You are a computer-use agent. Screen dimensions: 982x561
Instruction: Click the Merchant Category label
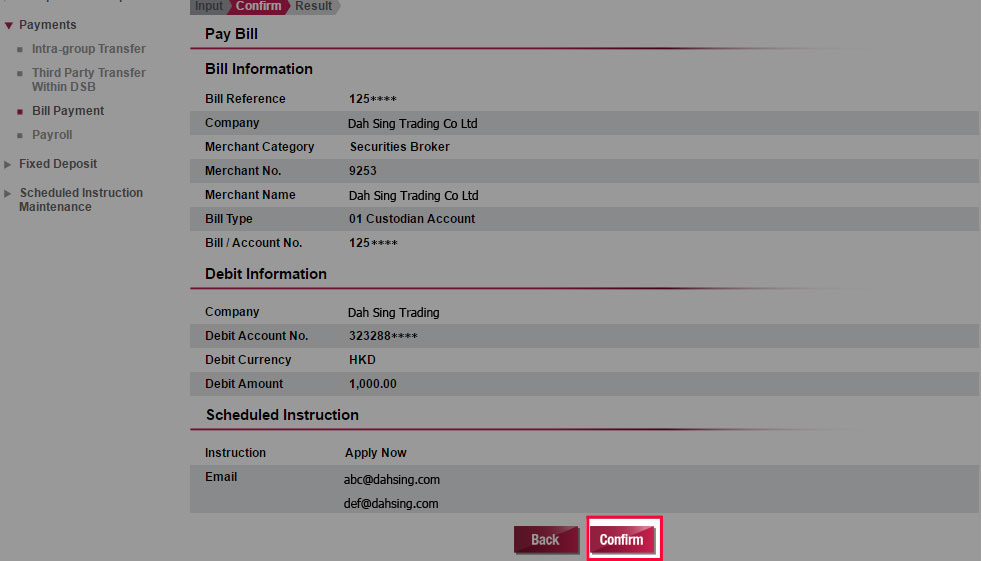tap(259, 147)
